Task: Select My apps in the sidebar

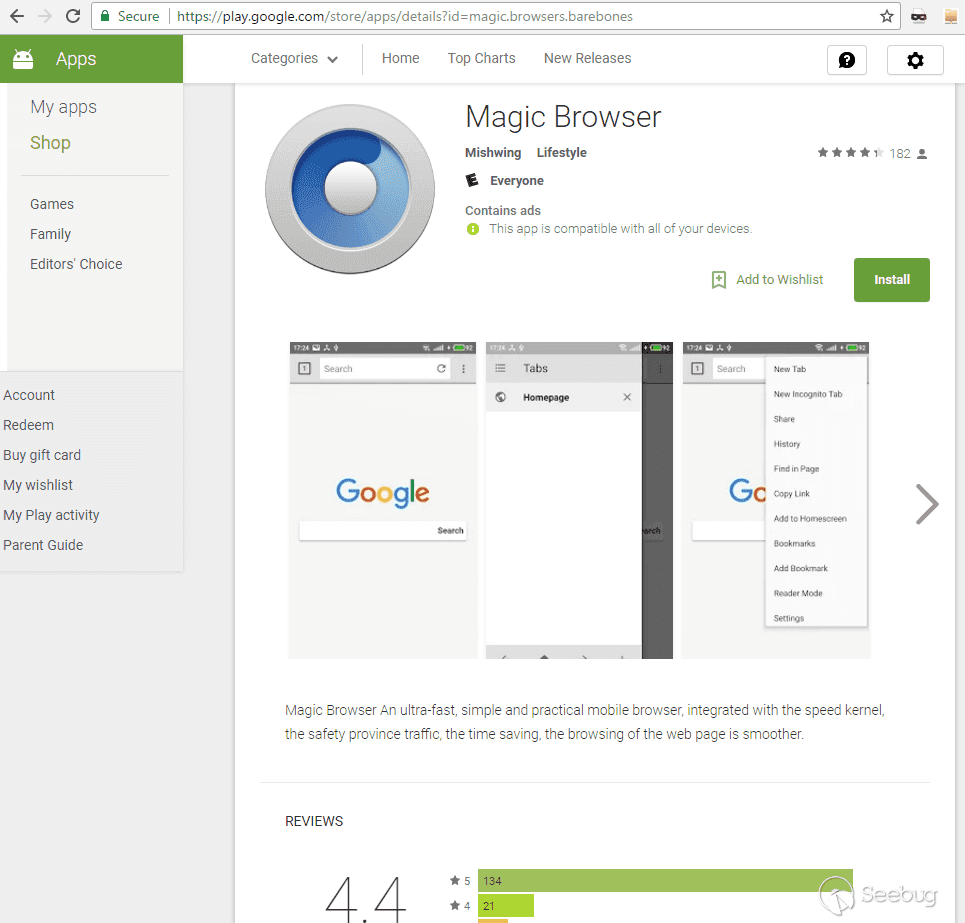Action: pos(63,107)
